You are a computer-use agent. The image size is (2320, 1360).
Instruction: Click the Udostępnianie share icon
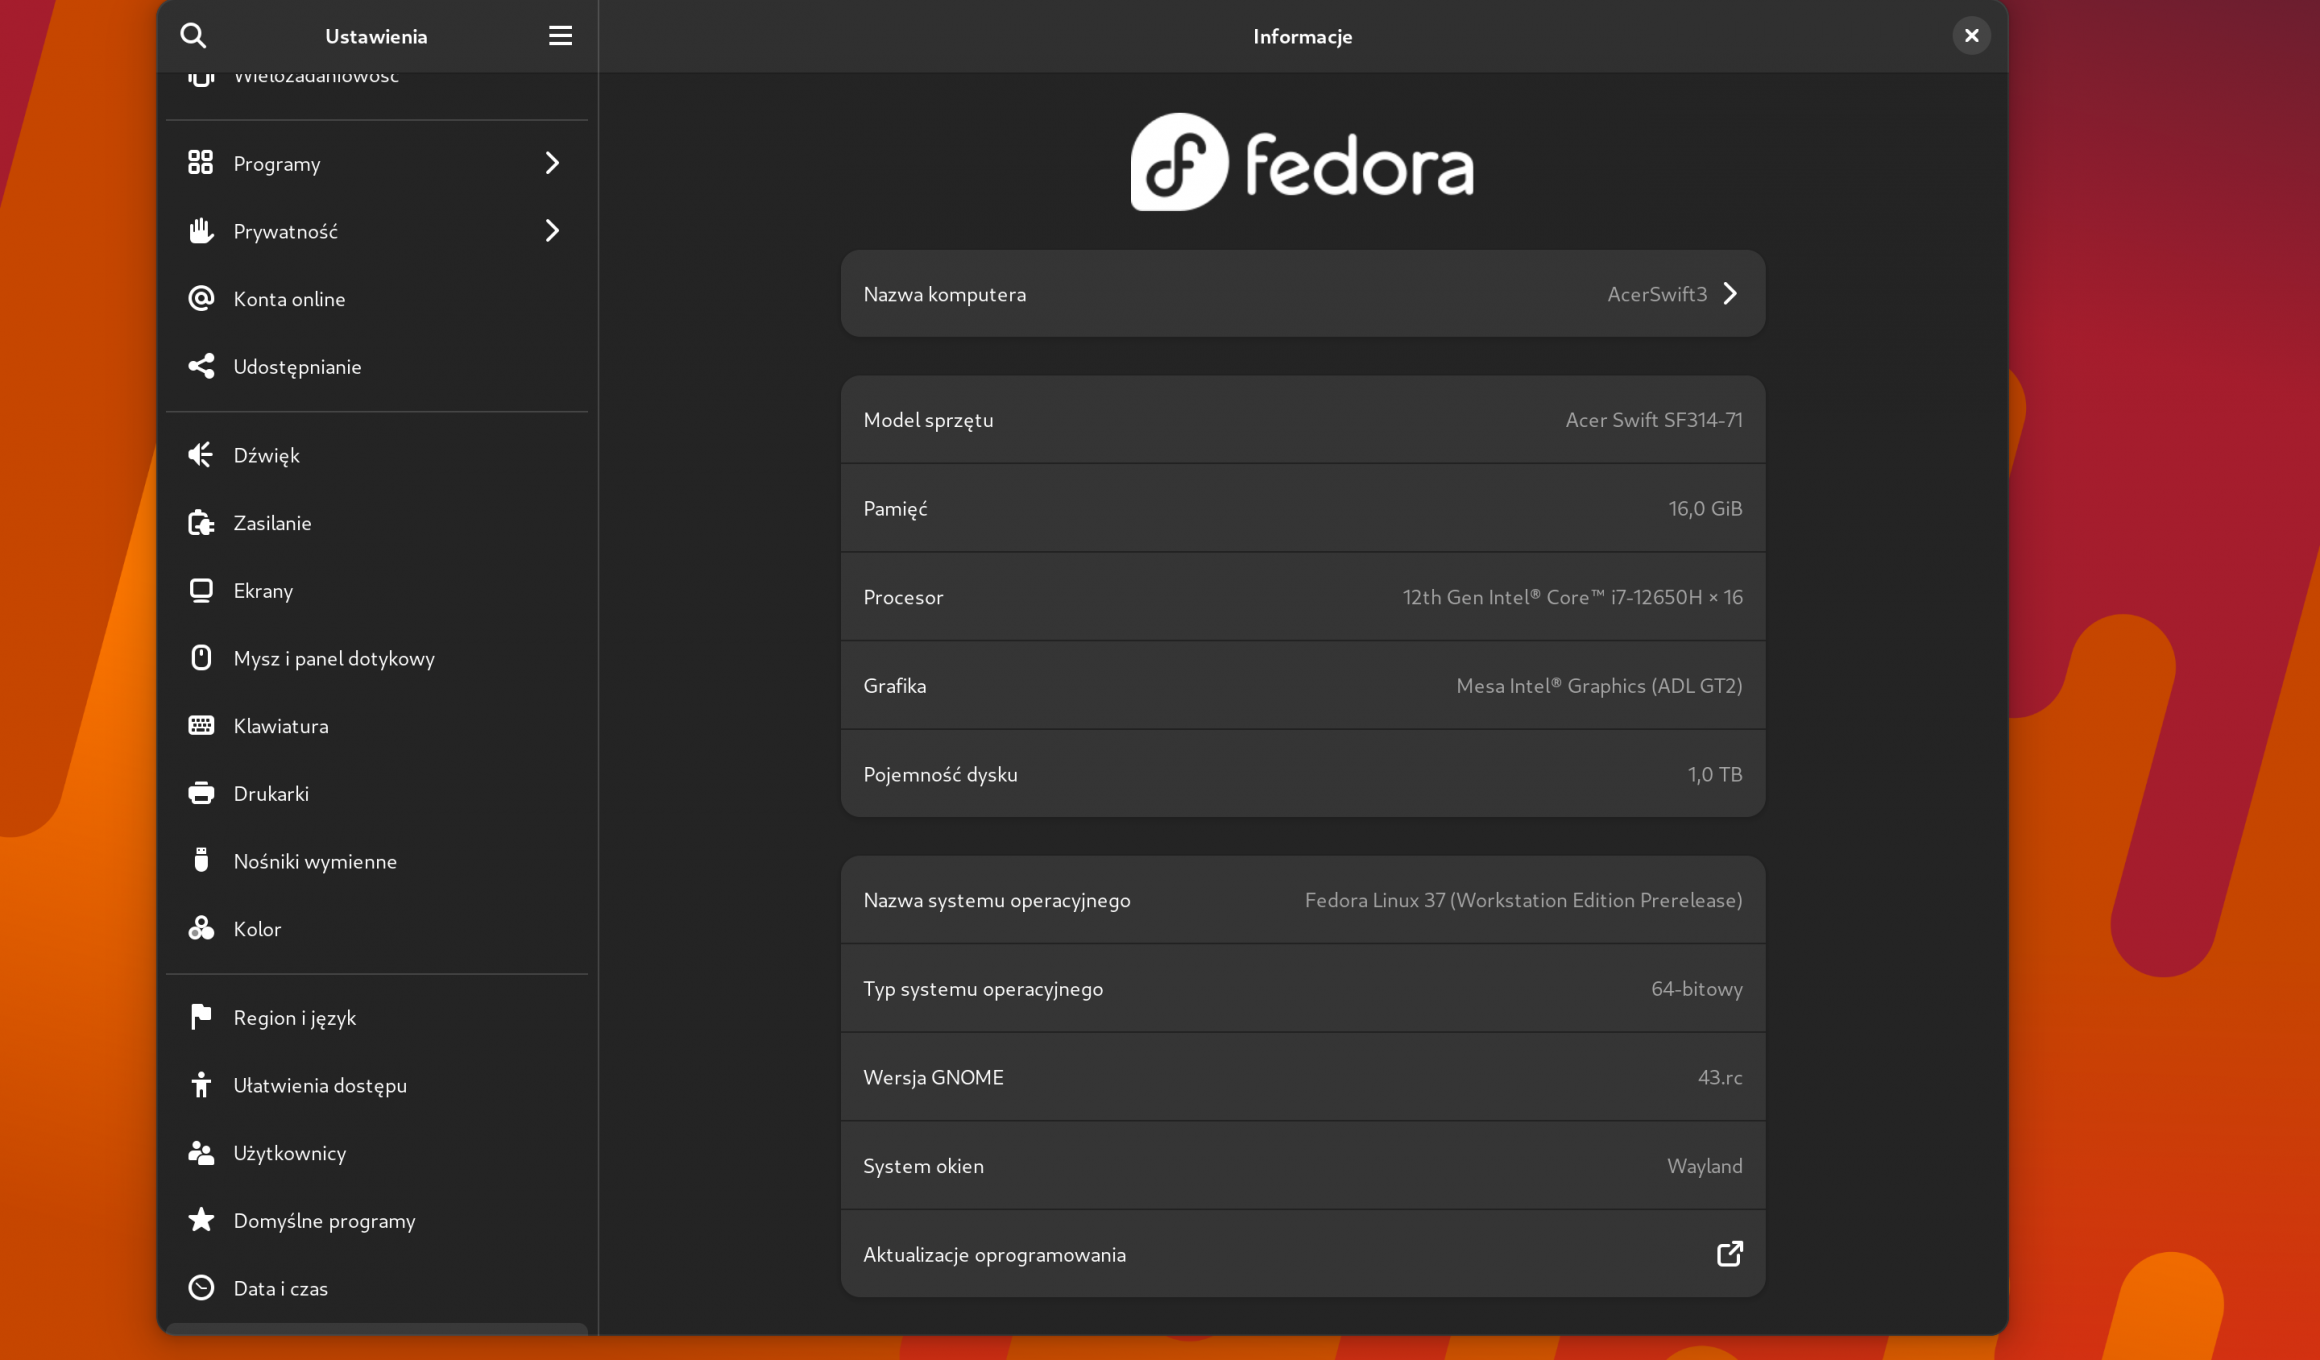200,366
